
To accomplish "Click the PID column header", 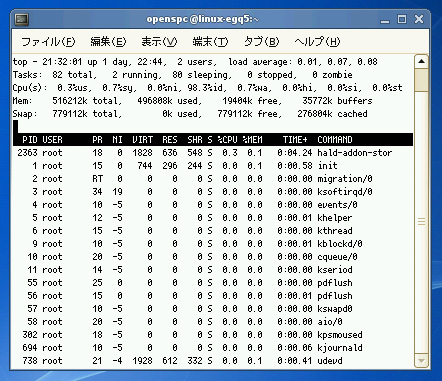I will pyautogui.click(x=30, y=140).
